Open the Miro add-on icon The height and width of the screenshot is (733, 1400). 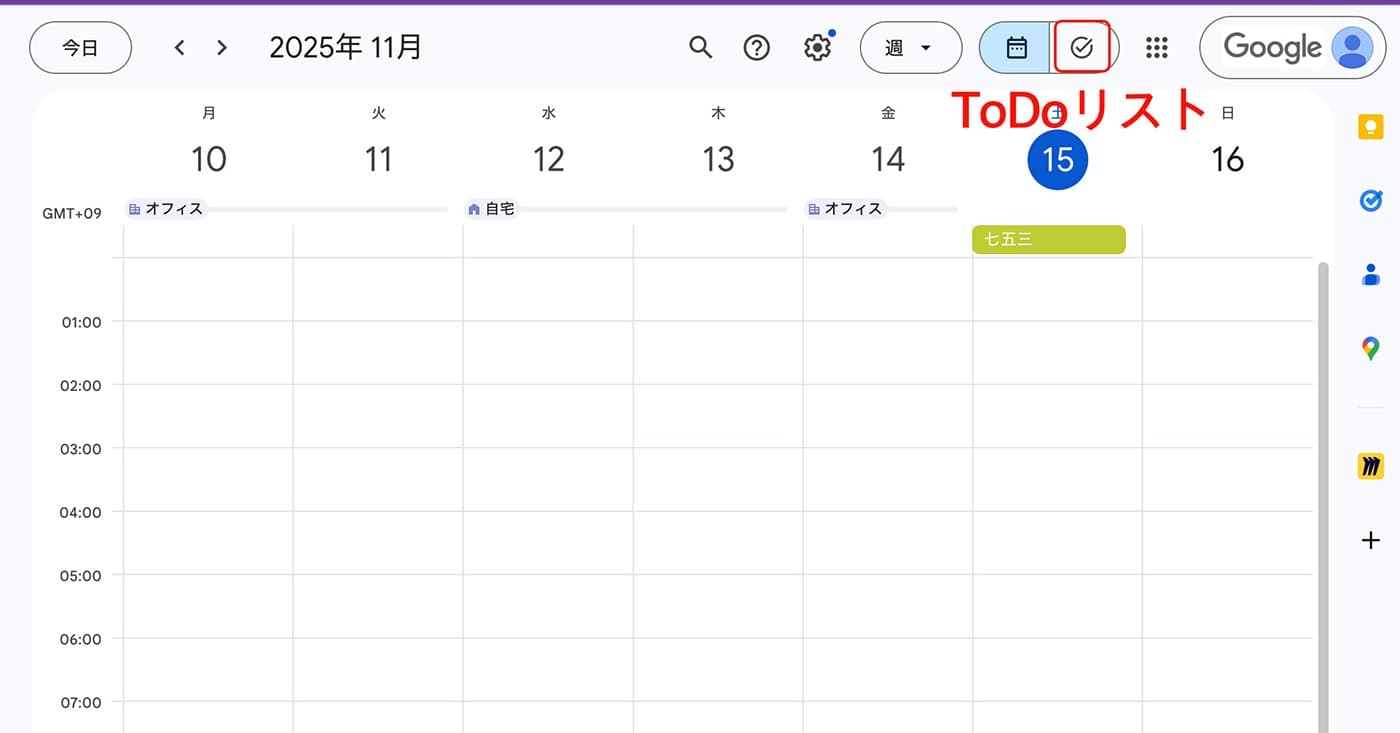coord(1370,466)
